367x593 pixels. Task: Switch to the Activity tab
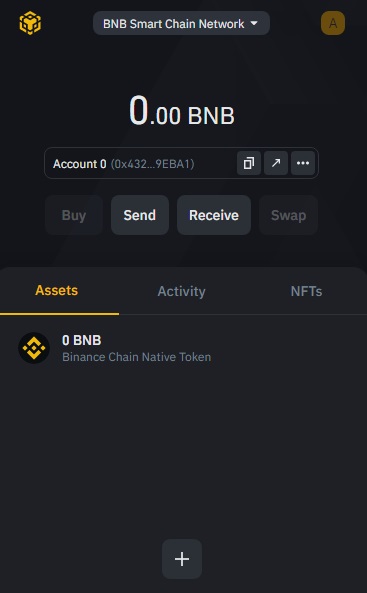pos(182,291)
